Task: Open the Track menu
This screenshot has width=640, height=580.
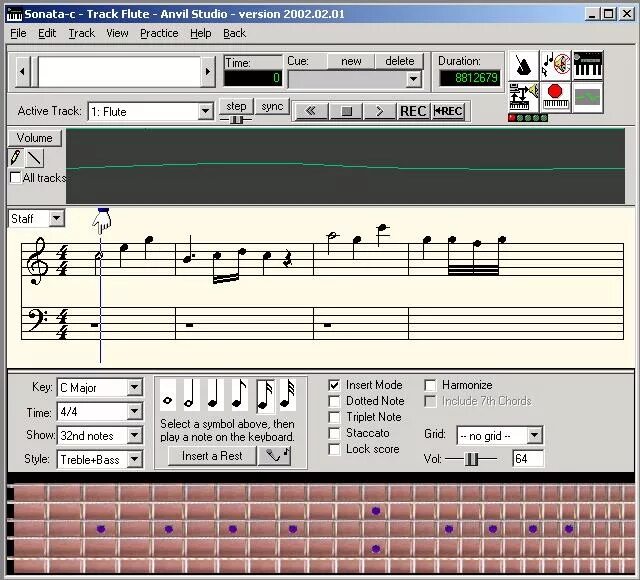Action: click(x=81, y=33)
